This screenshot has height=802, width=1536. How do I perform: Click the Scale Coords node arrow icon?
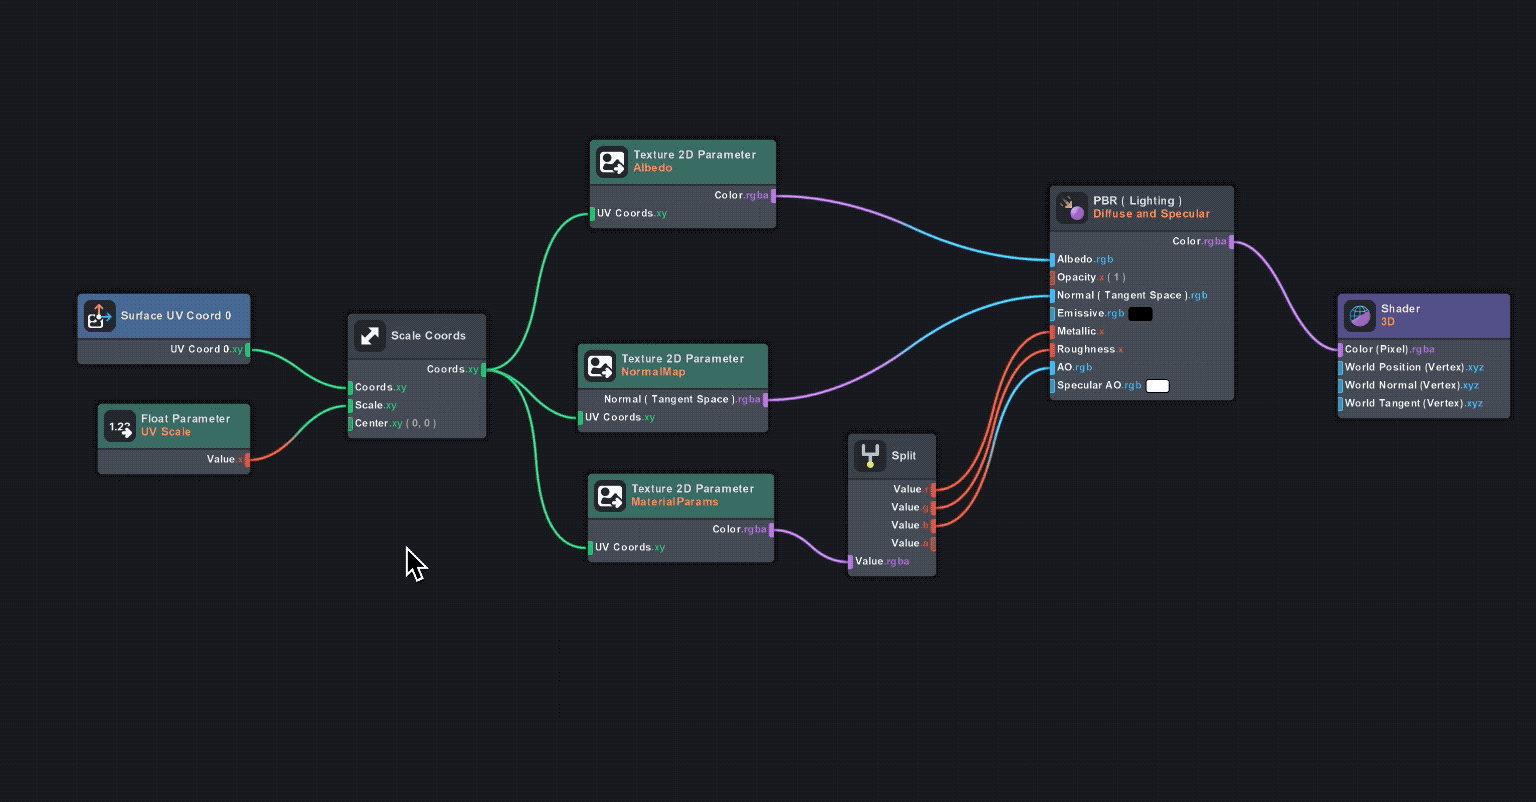pos(370,336)
